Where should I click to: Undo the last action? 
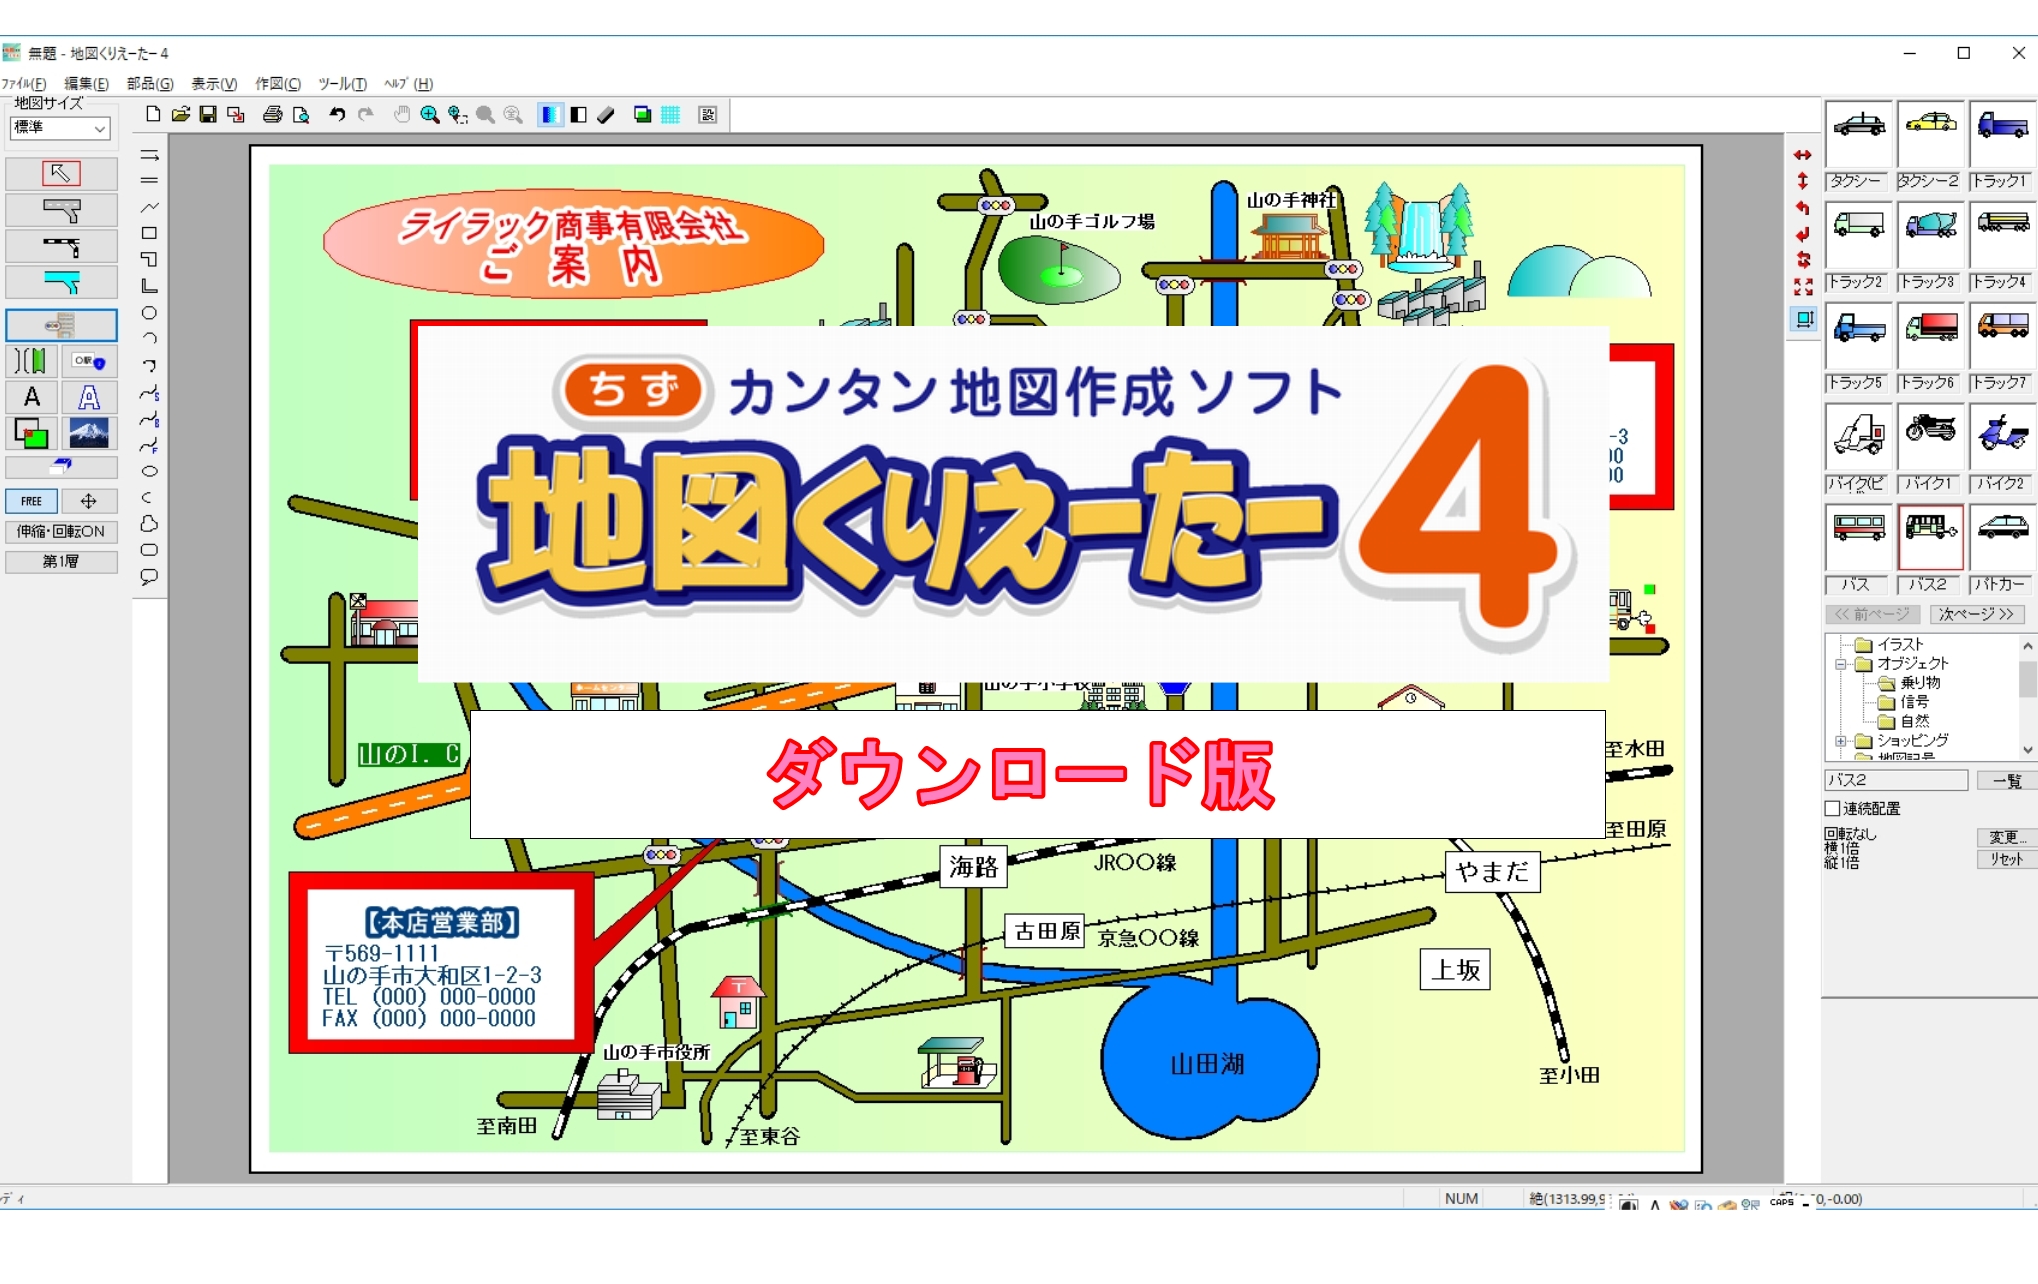(x=337, y=115)
